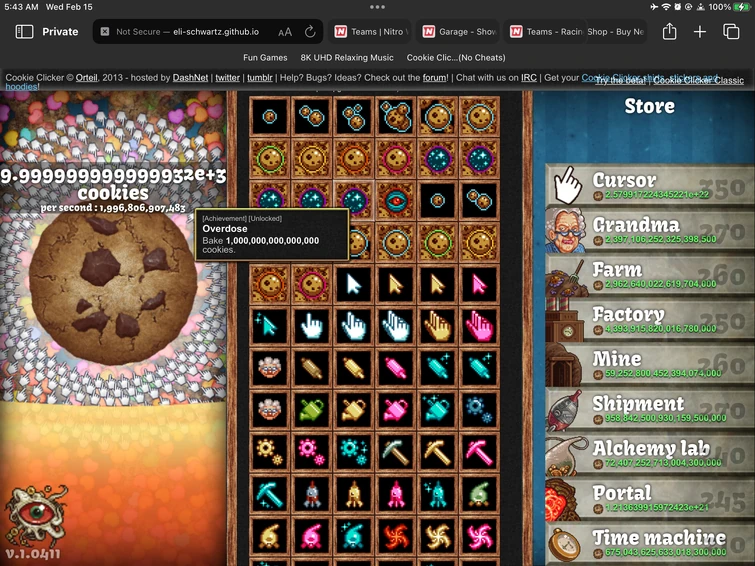Viewport: 755px width, 566px height.
Task: Select the pink pickaxe upgrade icon
Action: [x=479, y=451]
